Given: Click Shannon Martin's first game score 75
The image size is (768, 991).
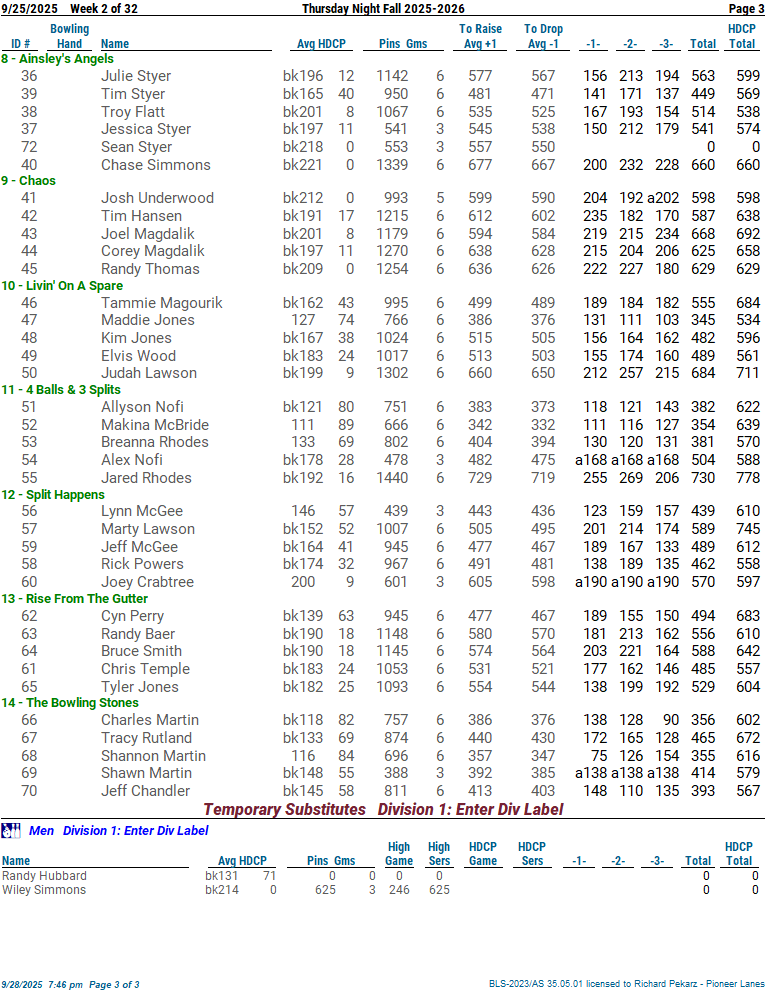Looking at the screenshot, I should coord(599,757).
